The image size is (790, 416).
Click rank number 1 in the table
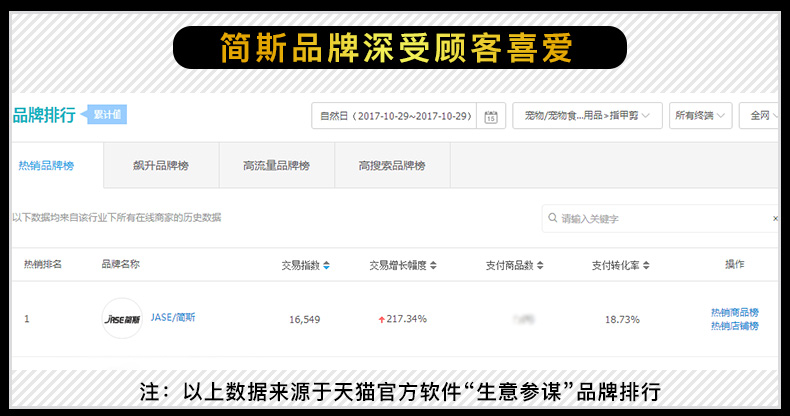[27, 319]
